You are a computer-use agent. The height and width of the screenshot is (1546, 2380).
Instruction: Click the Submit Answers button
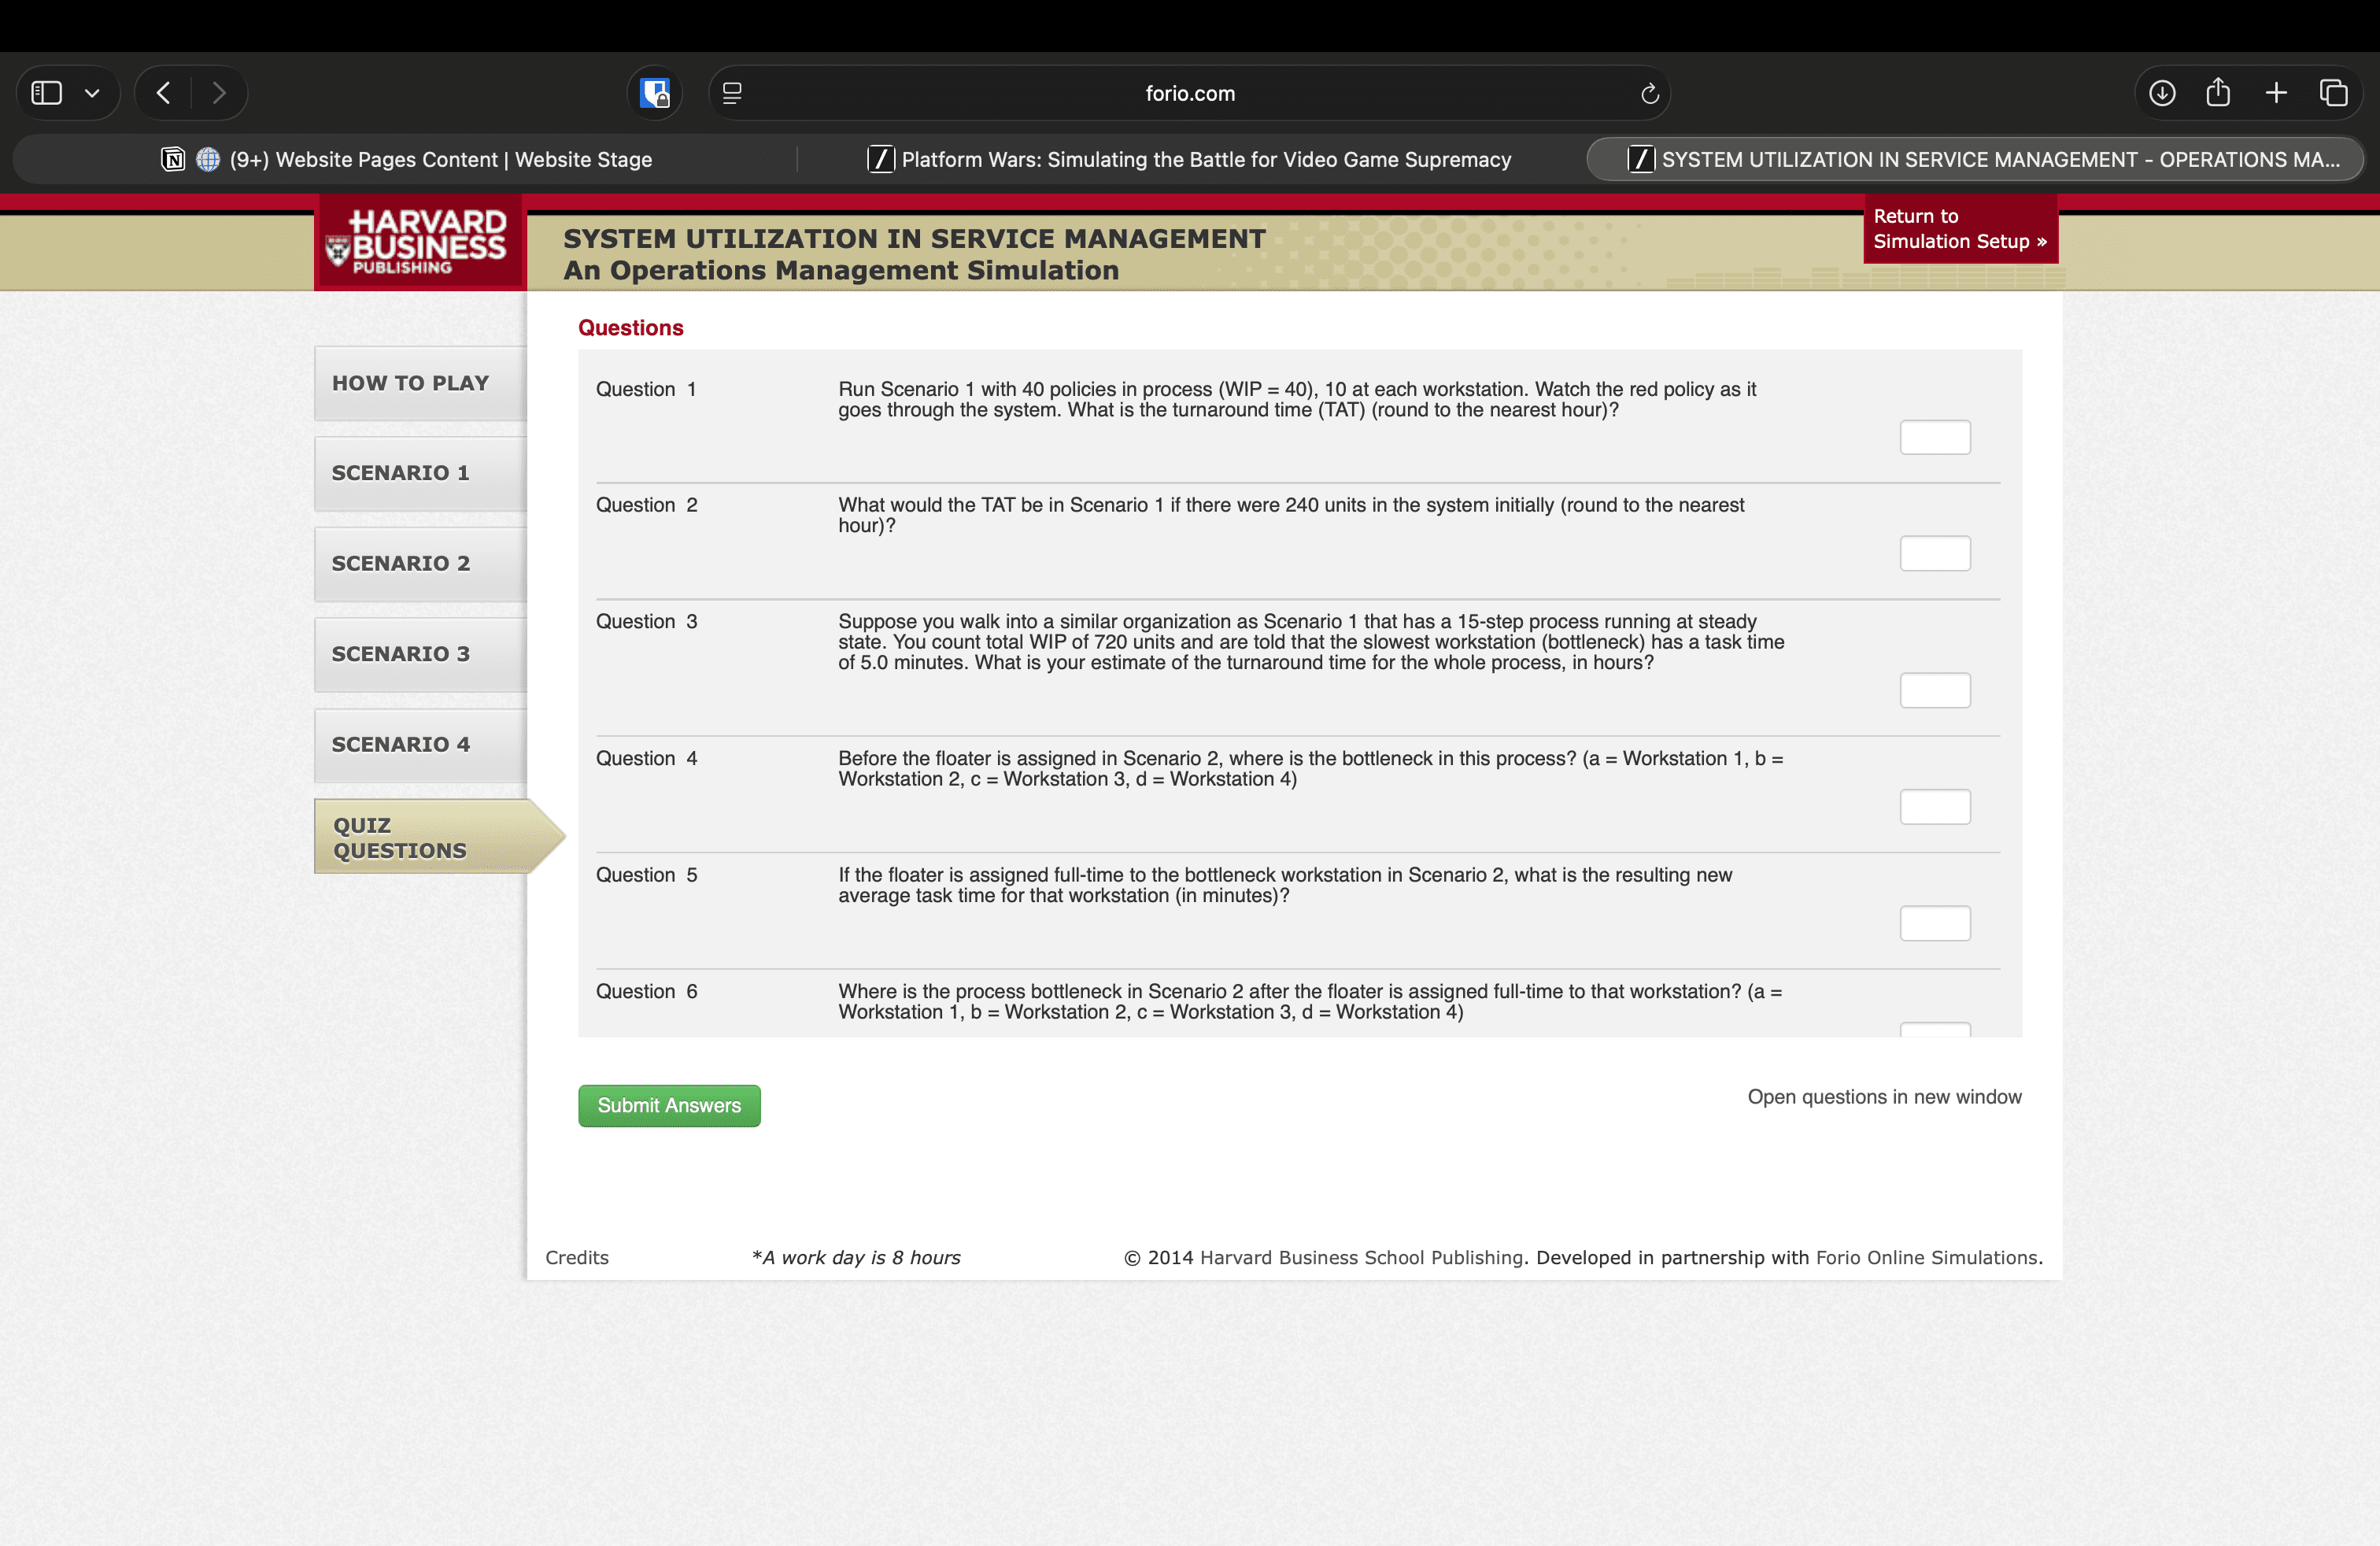point(669,1105)
